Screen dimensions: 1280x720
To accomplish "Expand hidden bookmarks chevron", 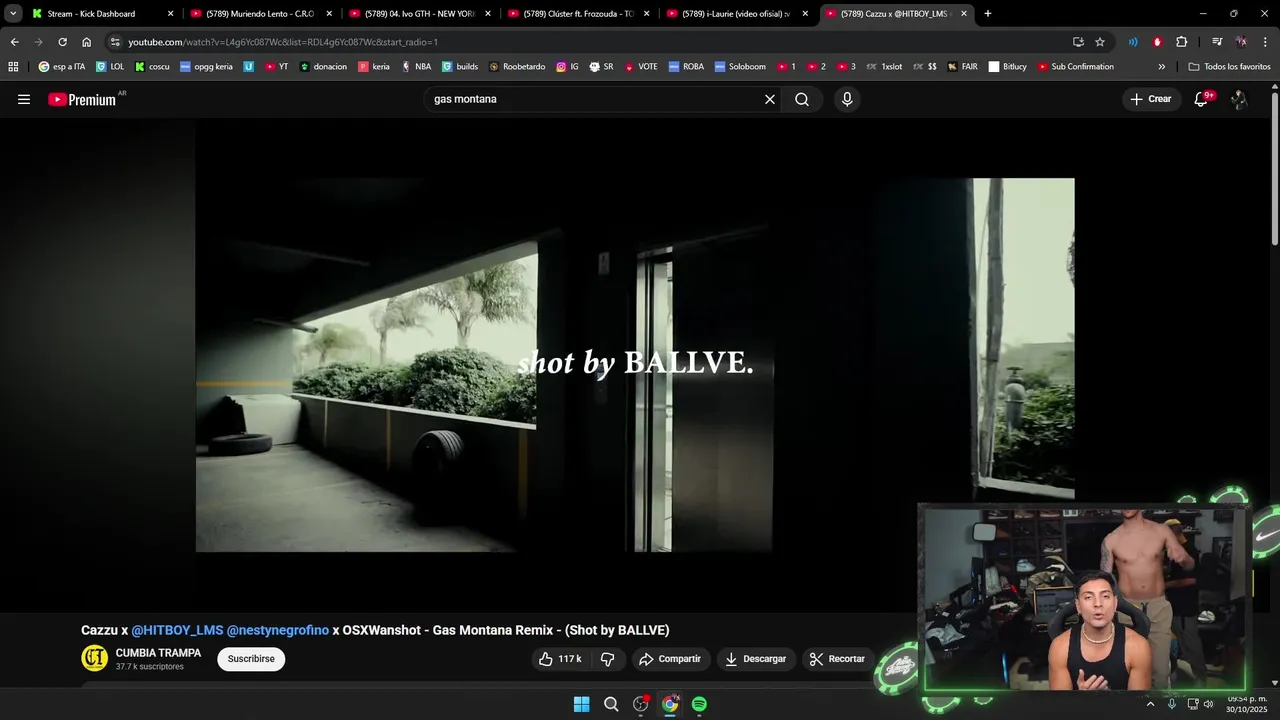I will (x=1161, y=67).
